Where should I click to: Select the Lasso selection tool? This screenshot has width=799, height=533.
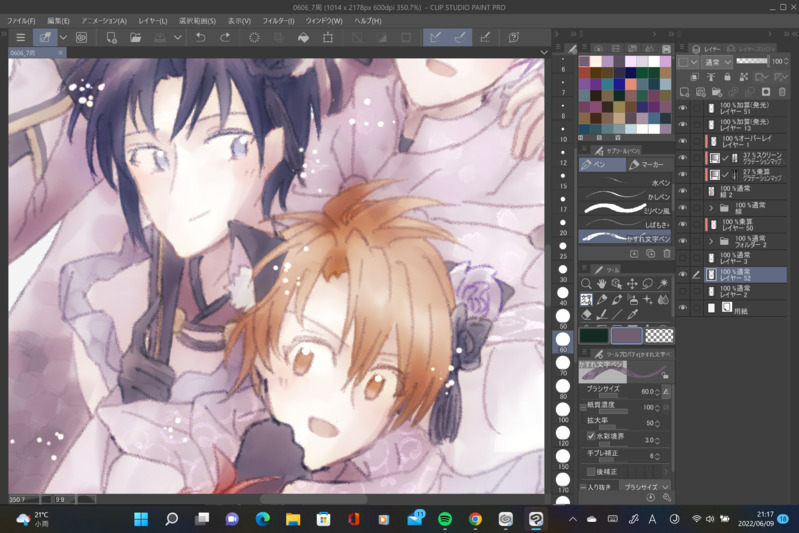[x=647, y=284]
